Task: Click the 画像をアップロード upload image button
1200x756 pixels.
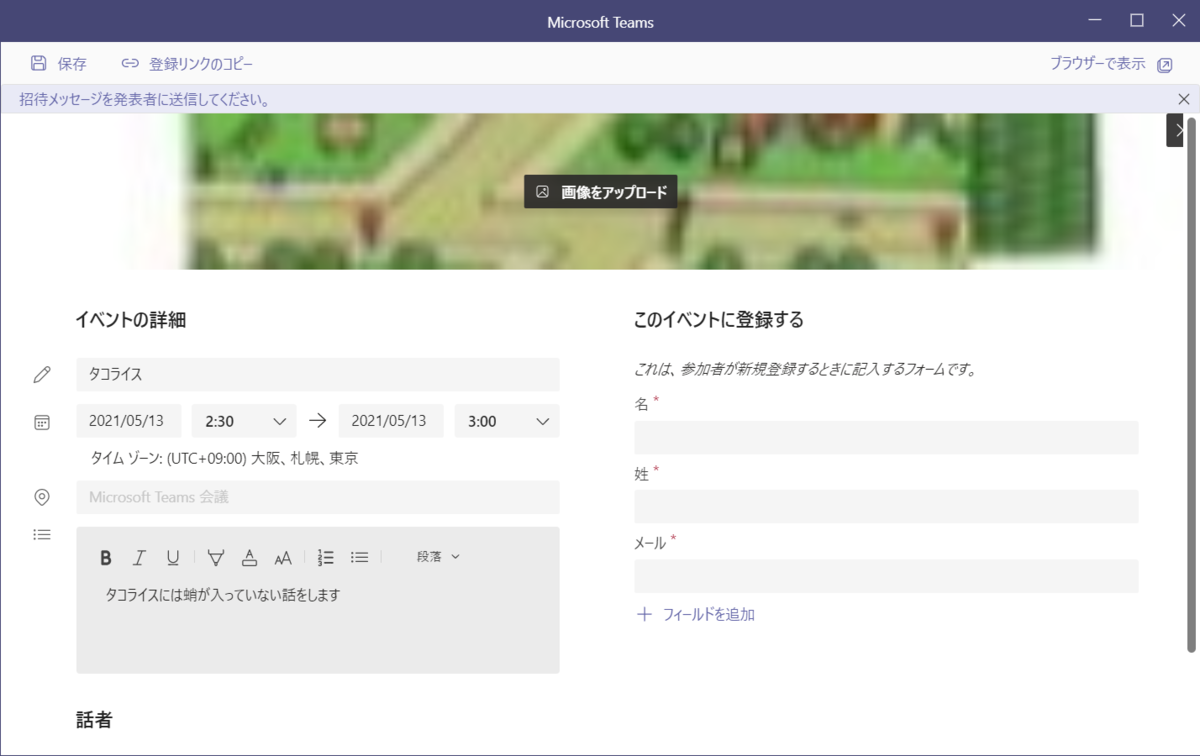Action: 601,192
